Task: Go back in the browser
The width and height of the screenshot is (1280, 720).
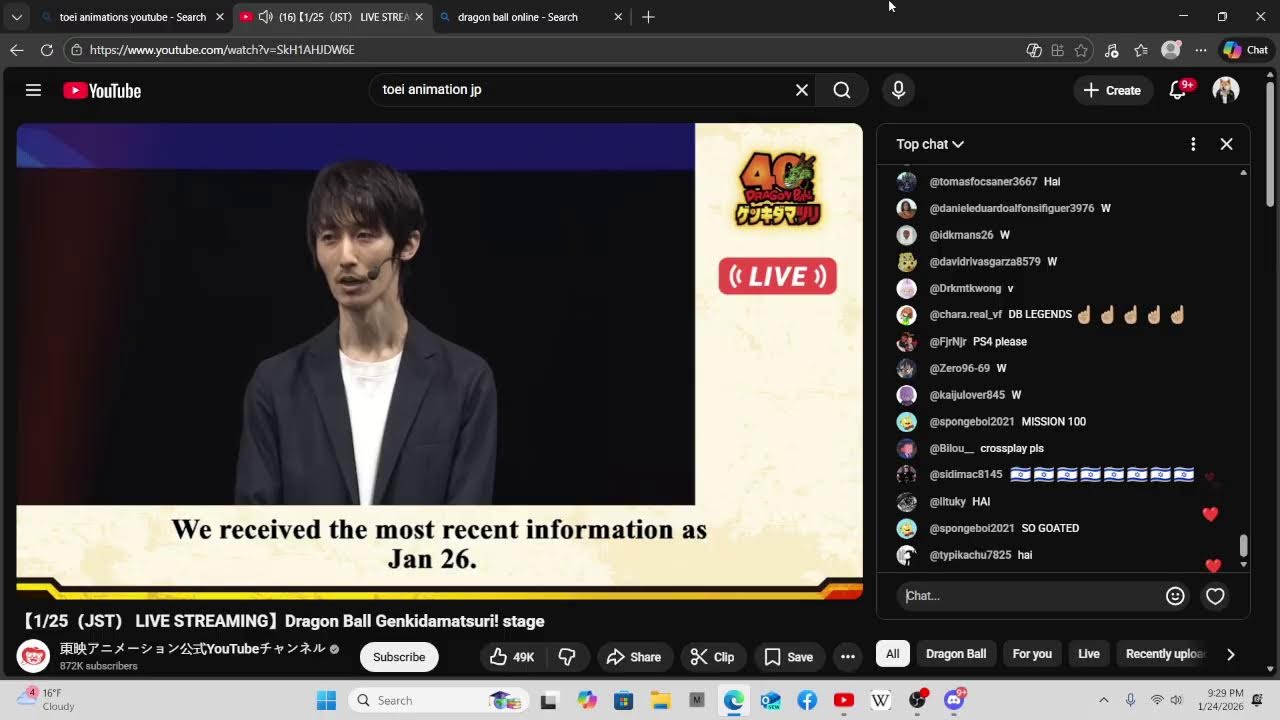Action: (x=17, y=50)
